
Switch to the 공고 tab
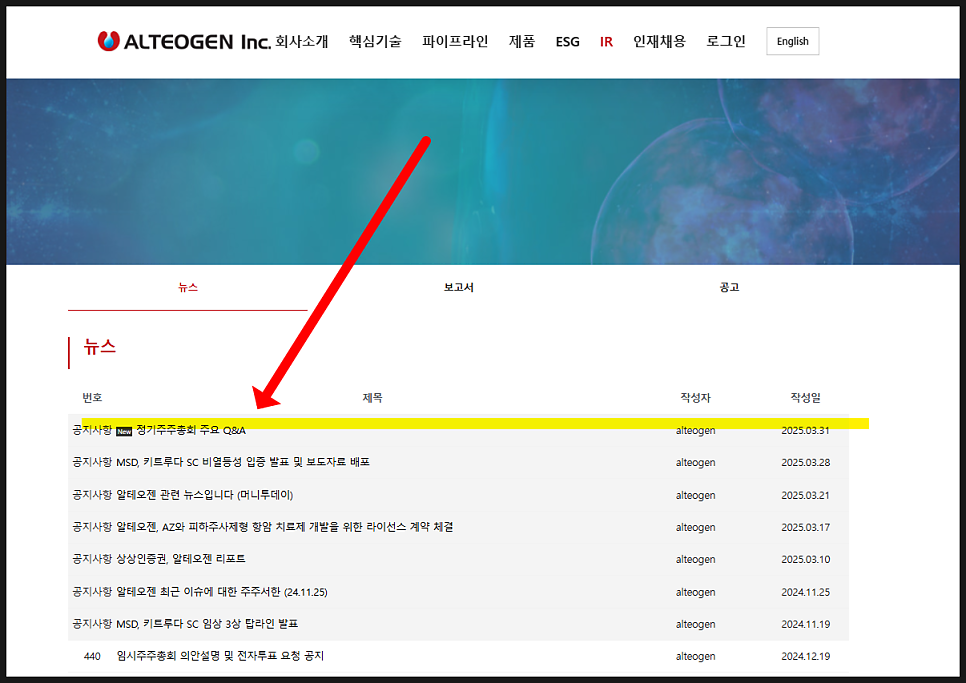point(729,288)
